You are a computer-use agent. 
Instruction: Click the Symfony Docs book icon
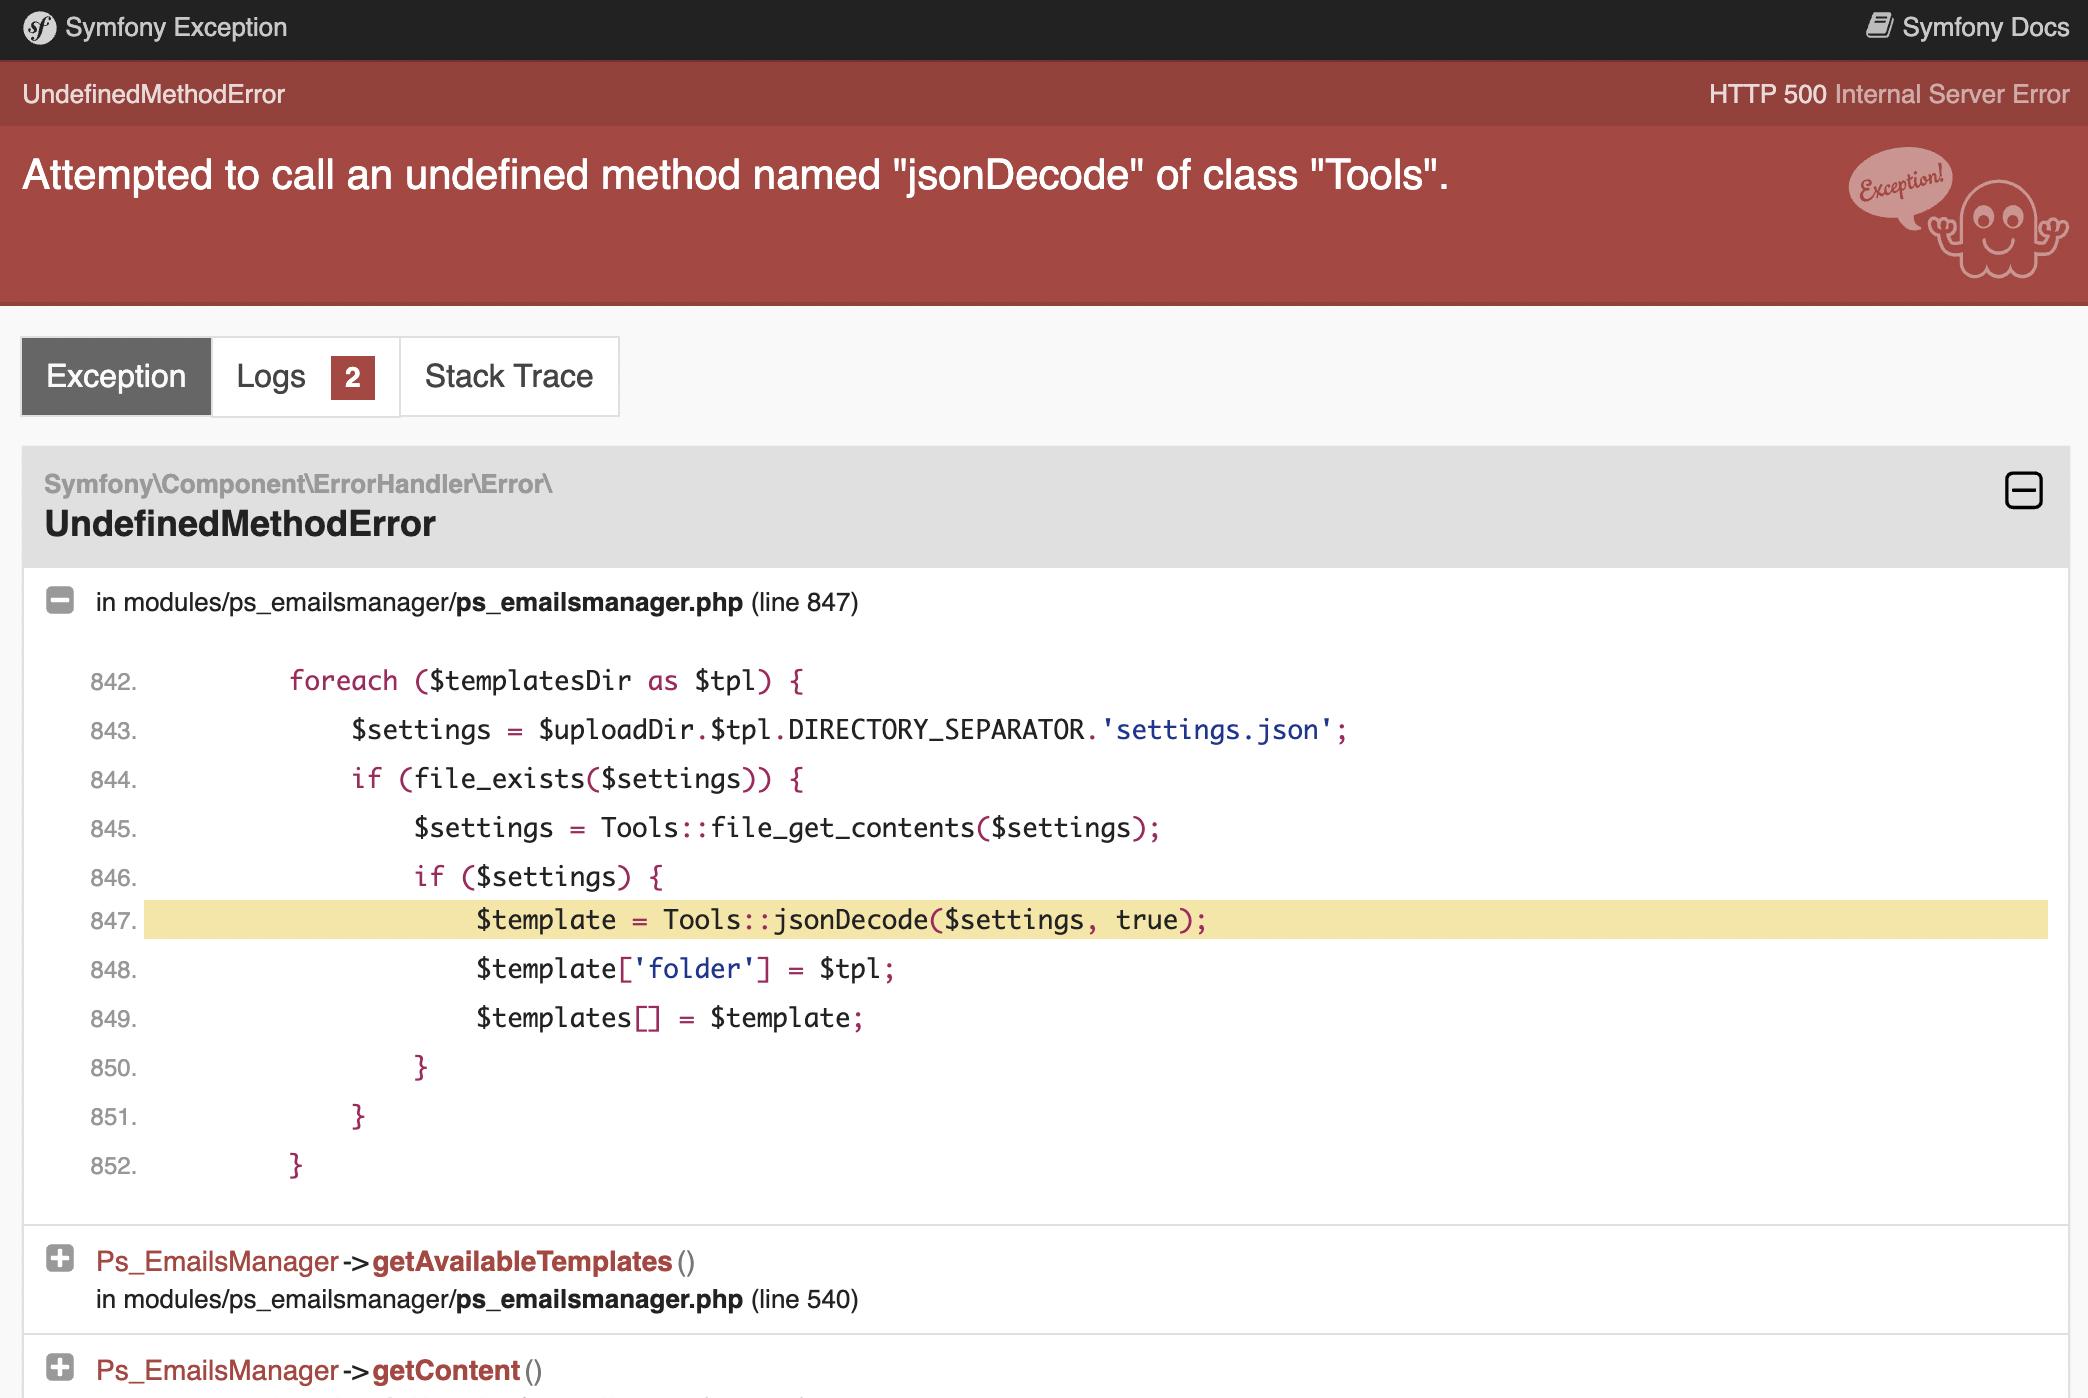coord(1880,26)
